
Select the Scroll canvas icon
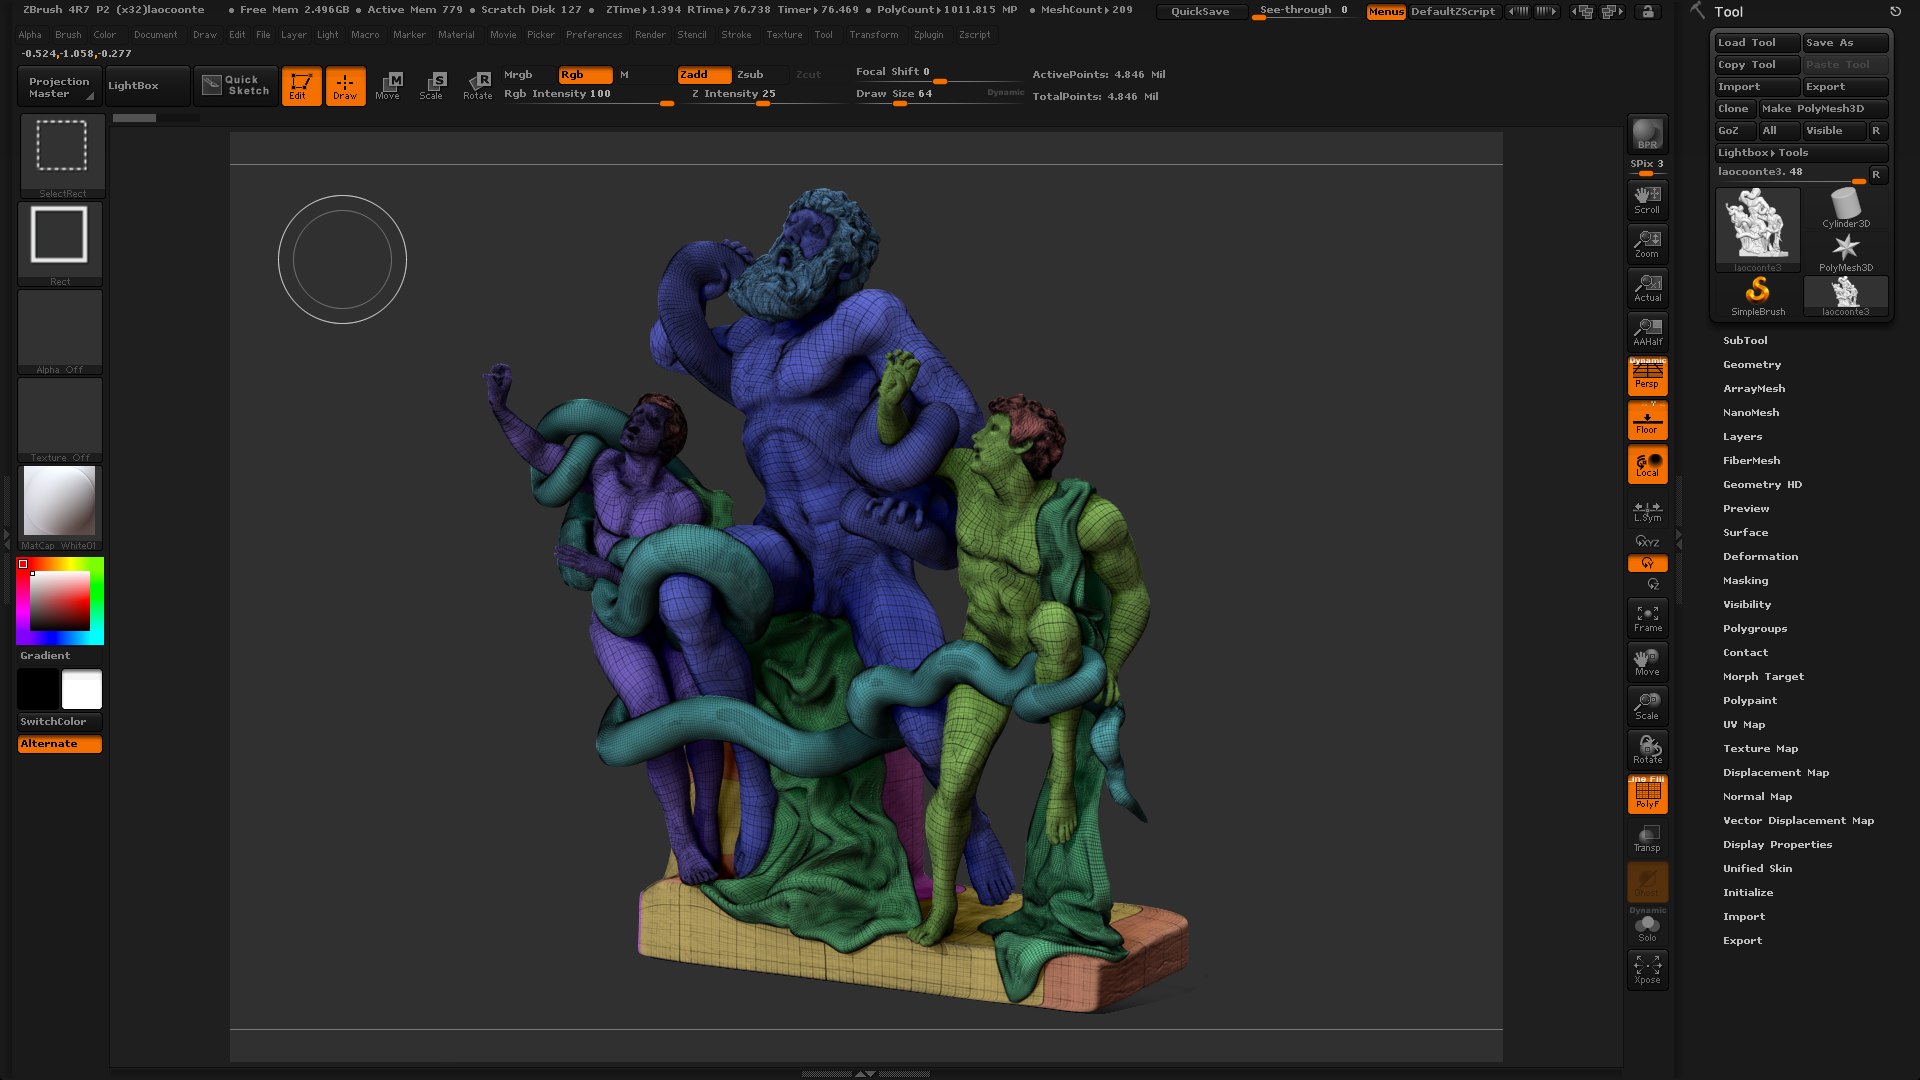(x=1647, y=199)
